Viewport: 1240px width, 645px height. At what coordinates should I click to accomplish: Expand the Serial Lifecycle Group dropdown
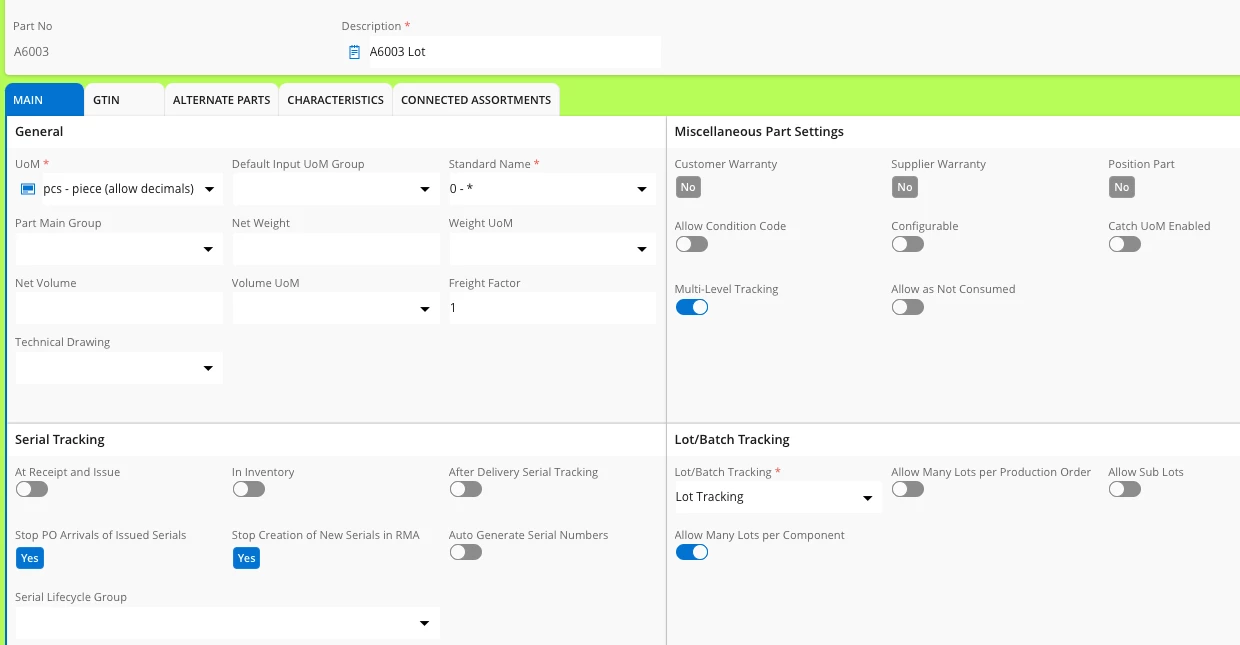pyautogui.click(x=424, y=623)
